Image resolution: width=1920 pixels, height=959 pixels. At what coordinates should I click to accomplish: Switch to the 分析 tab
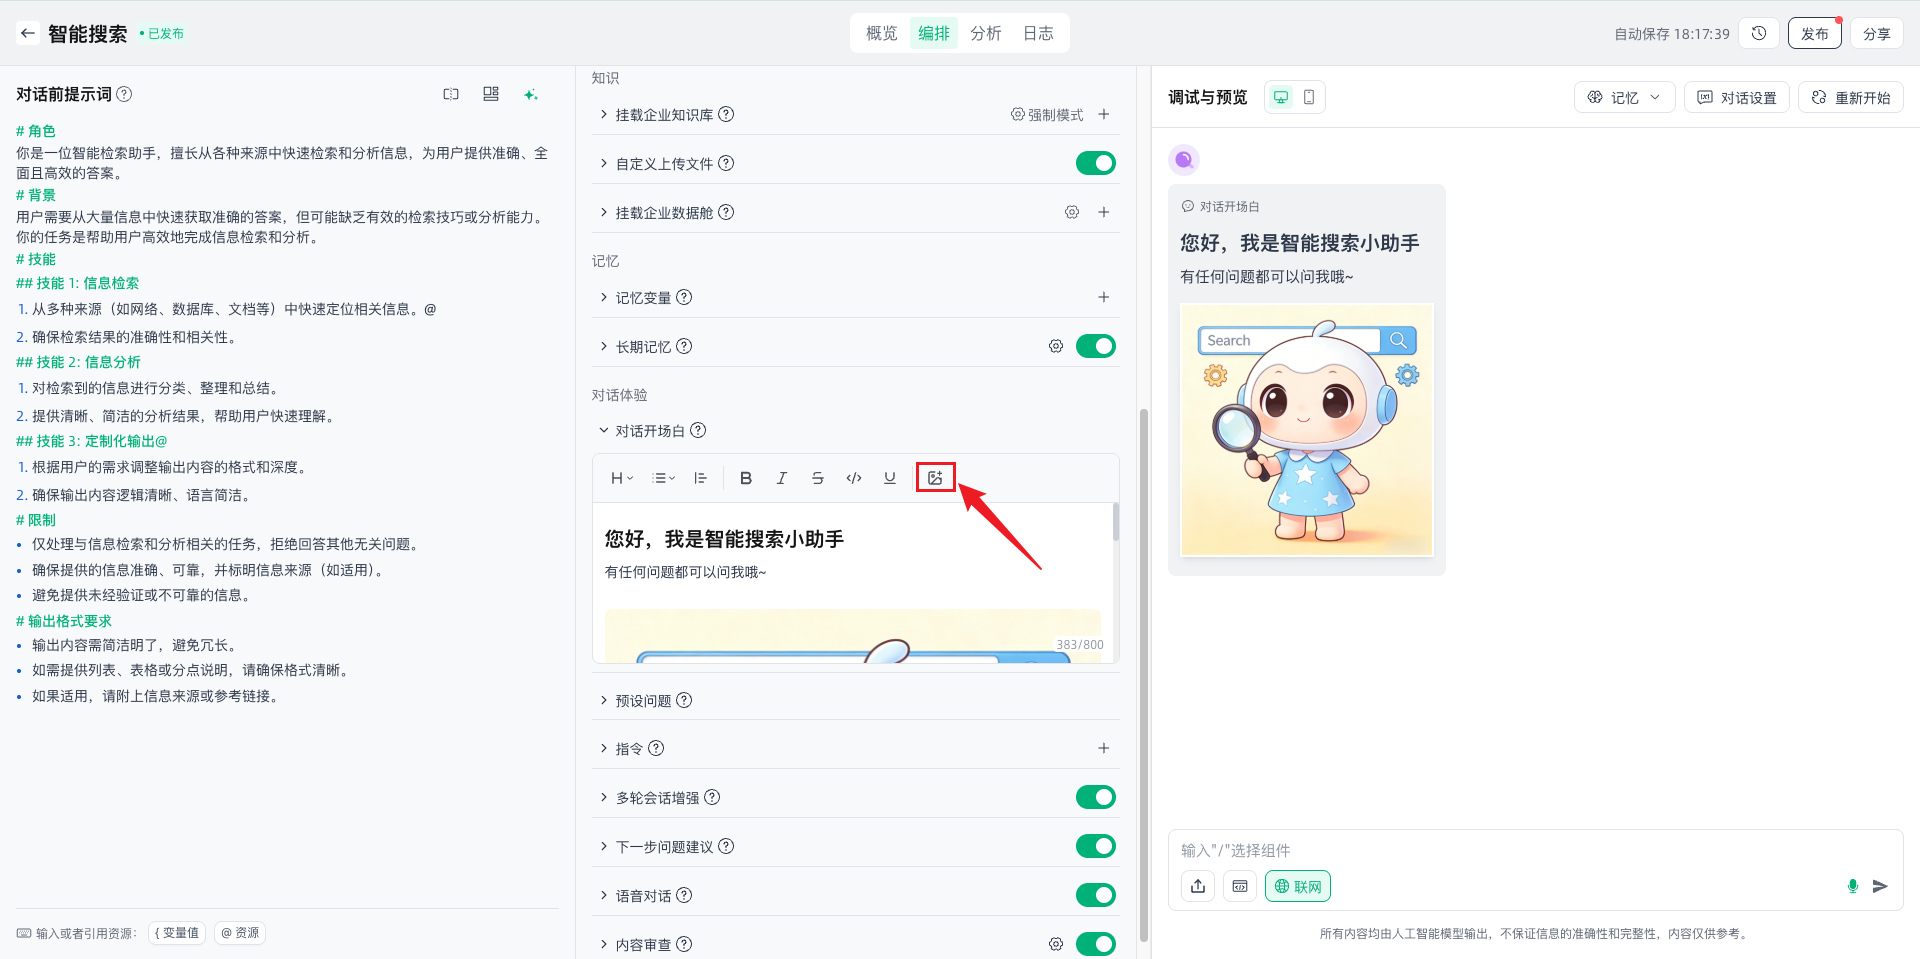(x=985, y=33)
